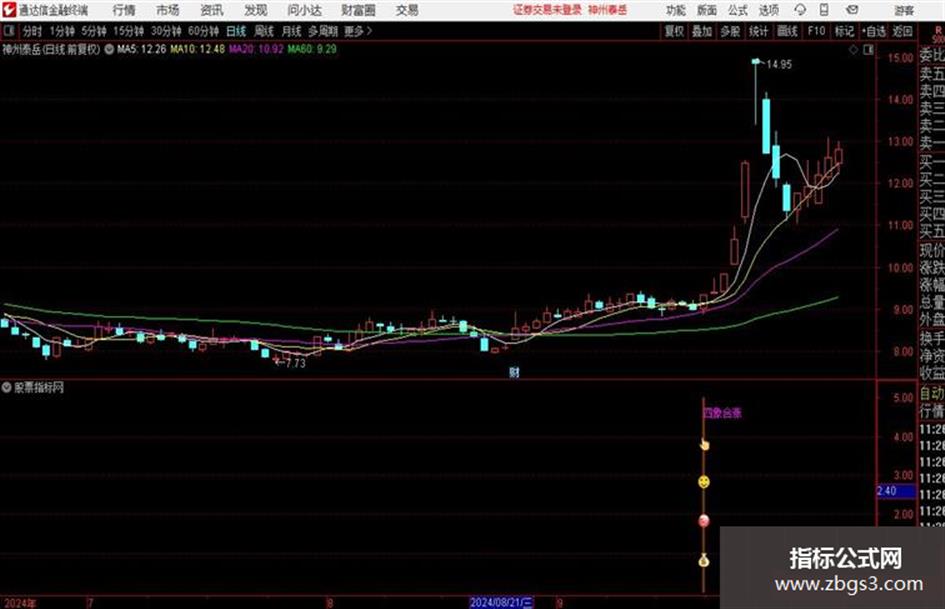This screenshot has width=945, height=609.
Task: Click the gear icon beside 股票指标网
Action: (7, 388)
